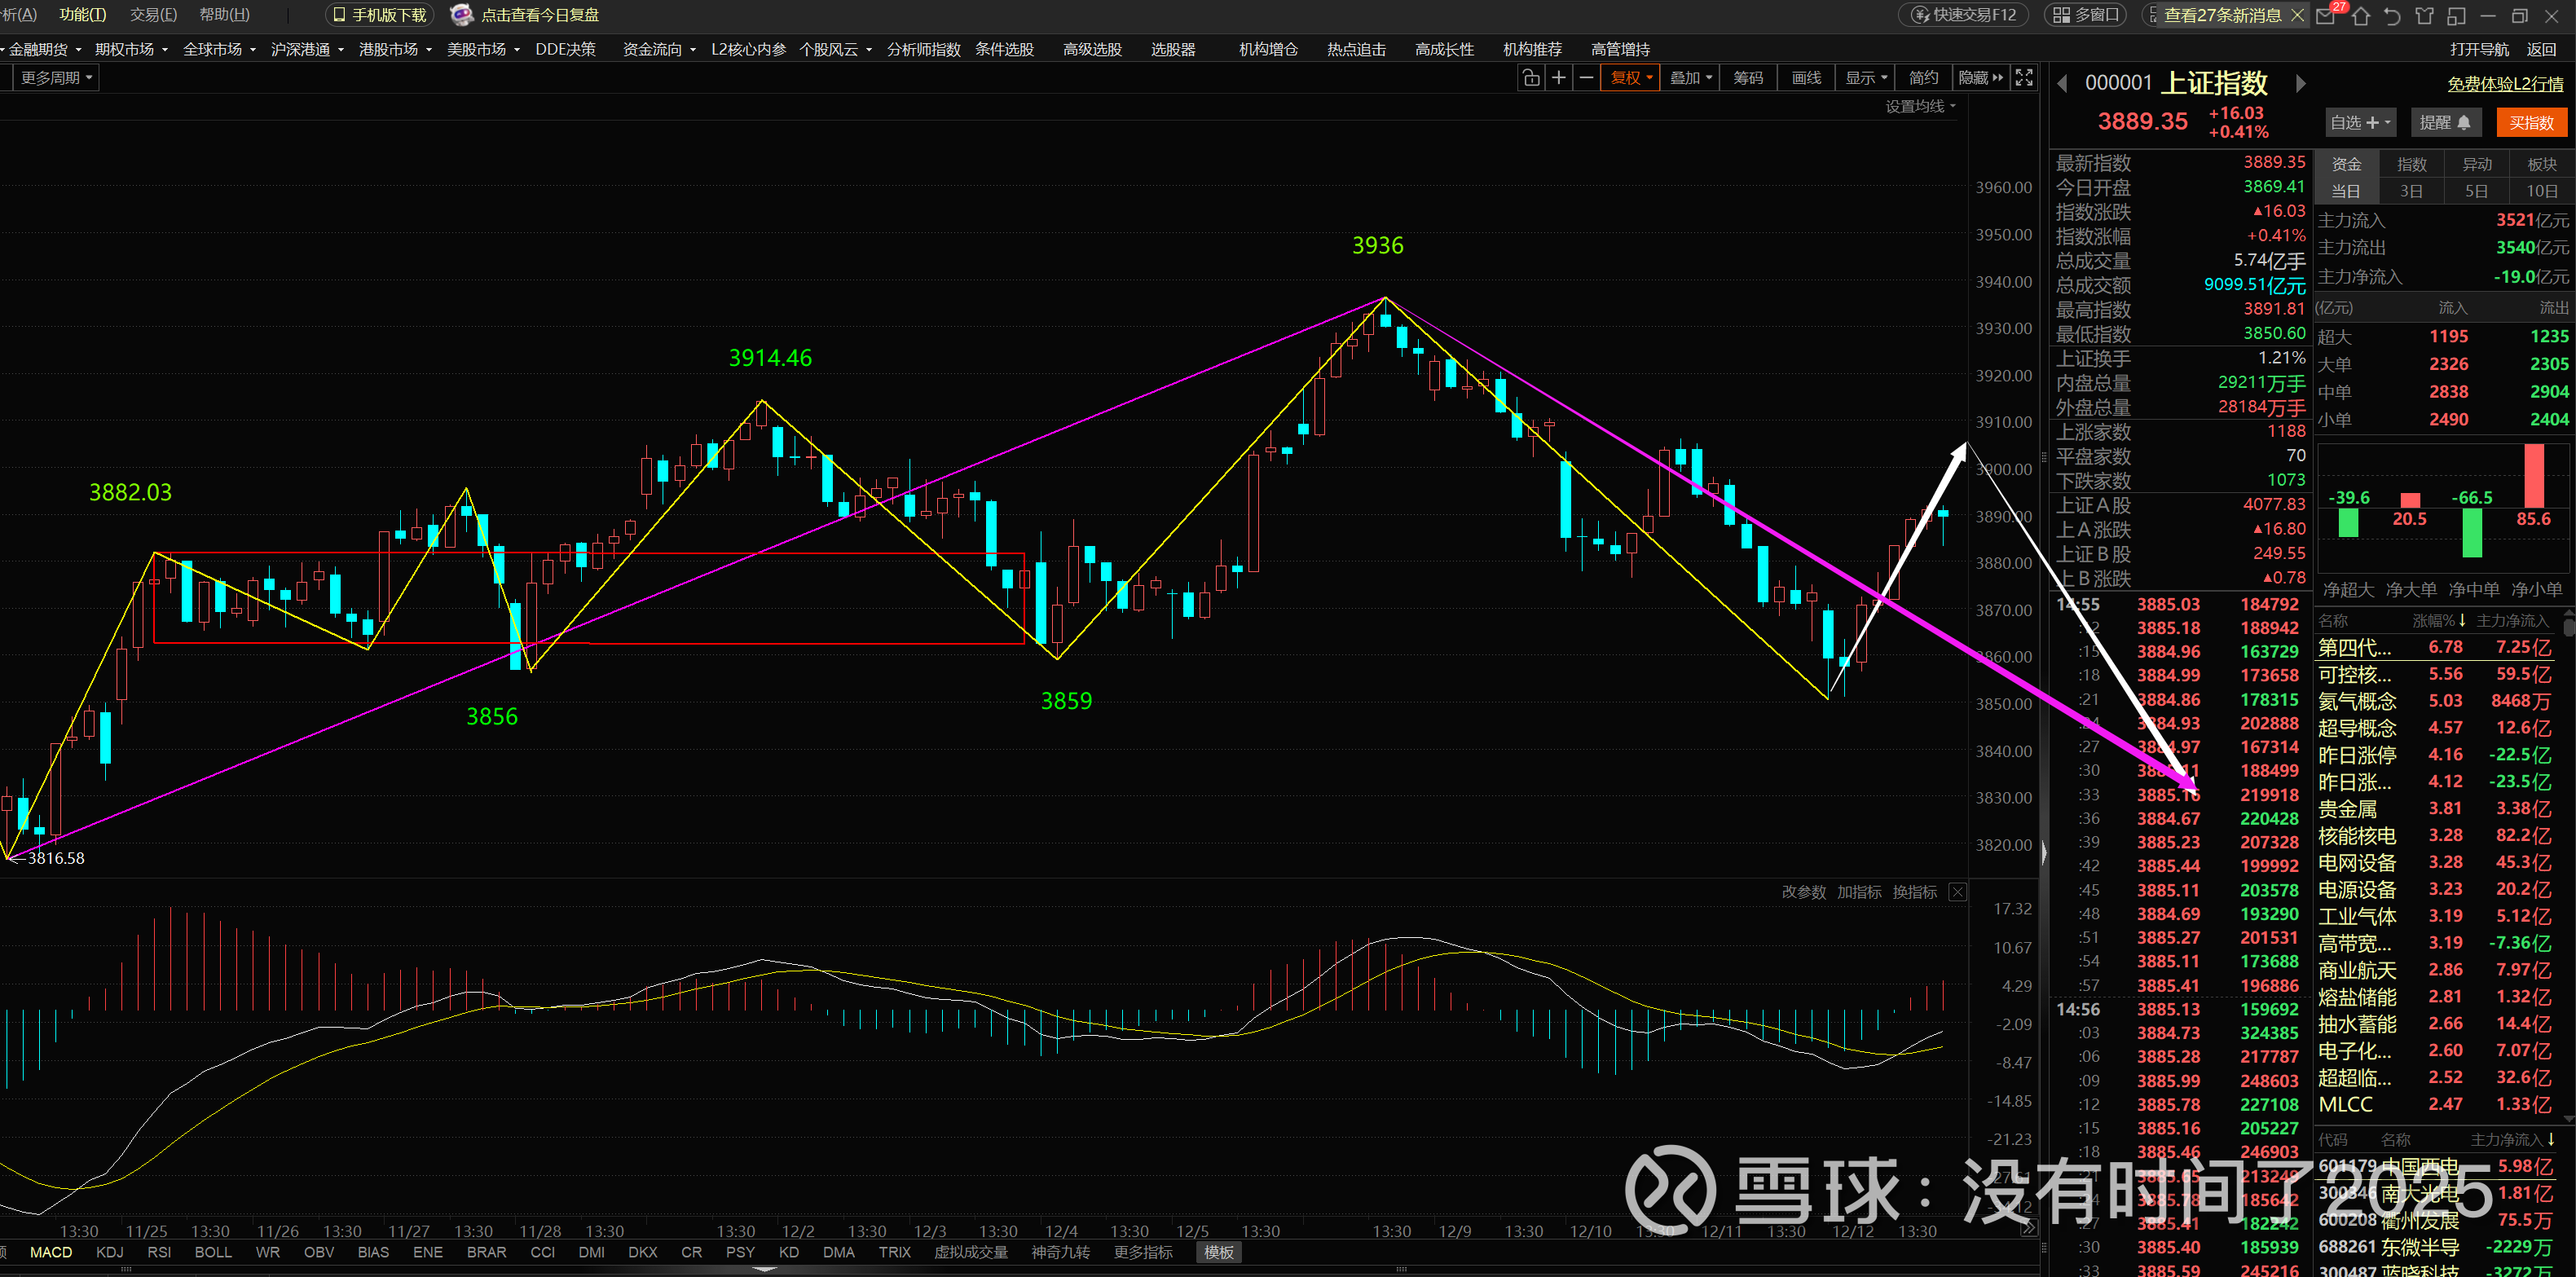Image resolution: width=2576 pixels, height=1277 pixels.
Task: Toggle the 筹码 chip distribution view
Action: tap(1748, 78)
